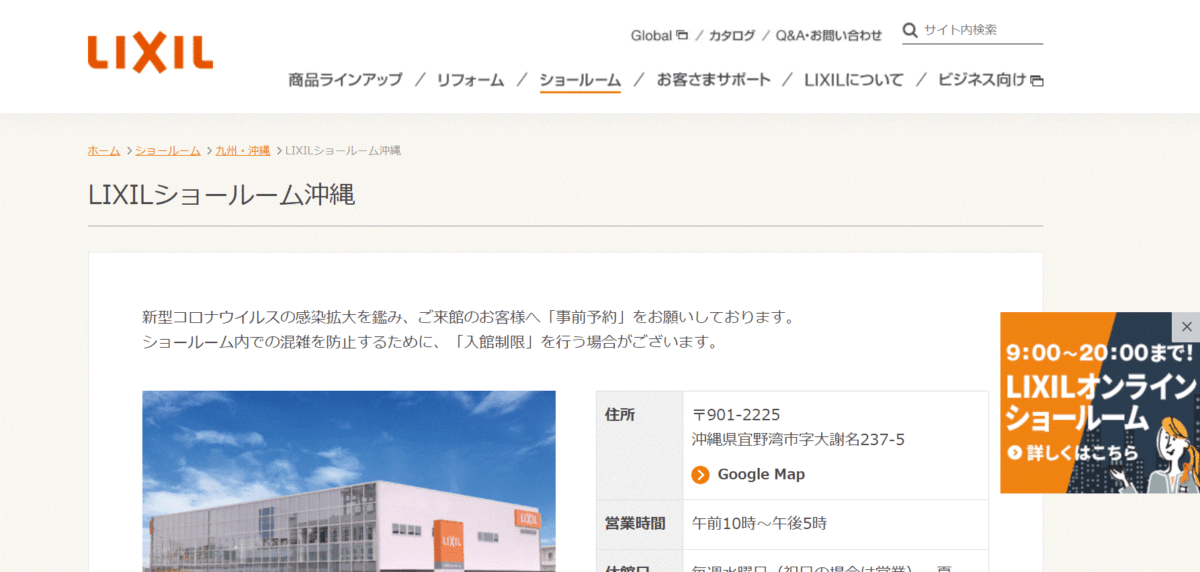1200x572 pixels.
Task: Open リフォーム menu
Action: pos(470,79)
